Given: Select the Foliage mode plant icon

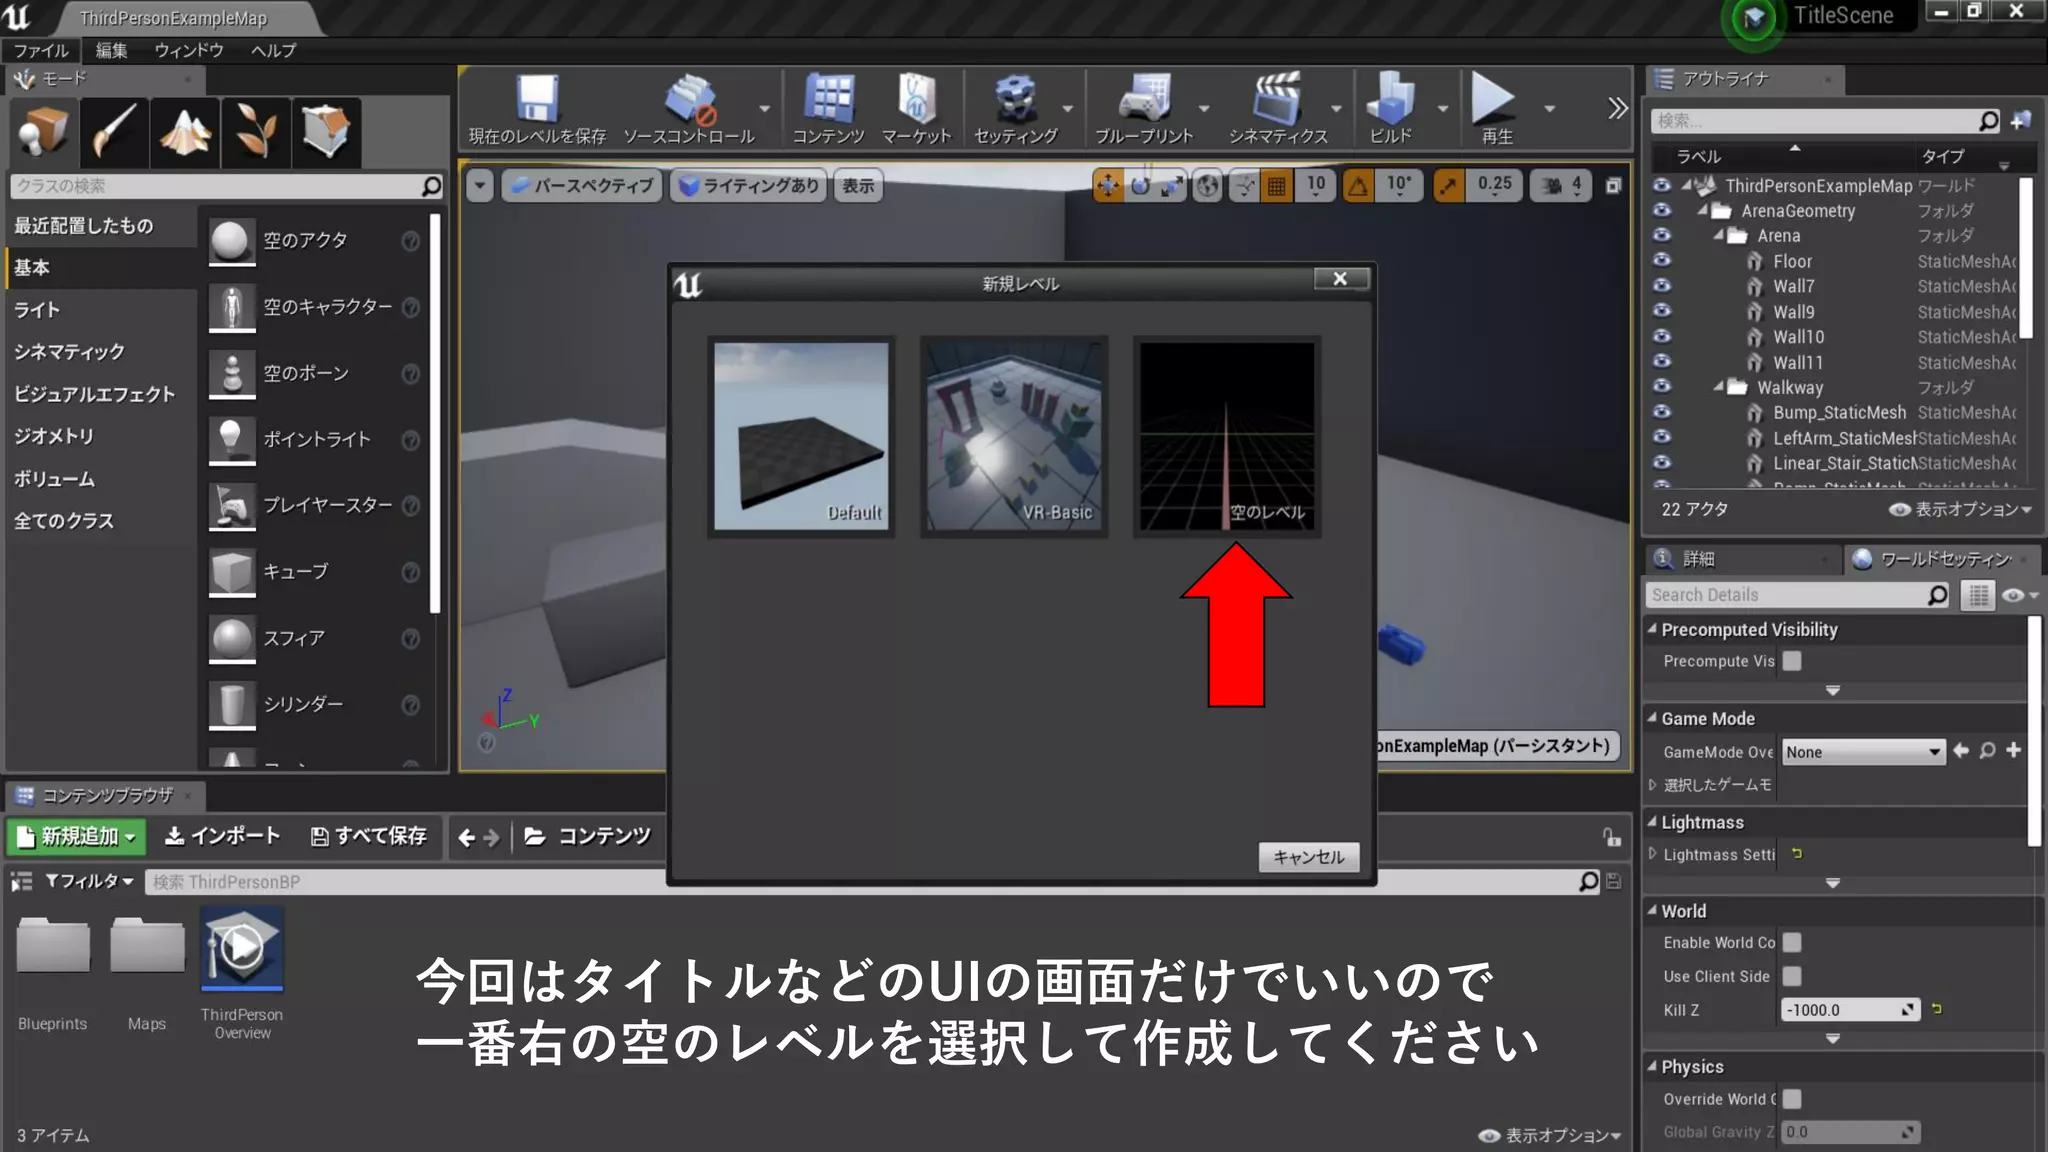Looking at the screenshot, I should (x=255, y=132).
